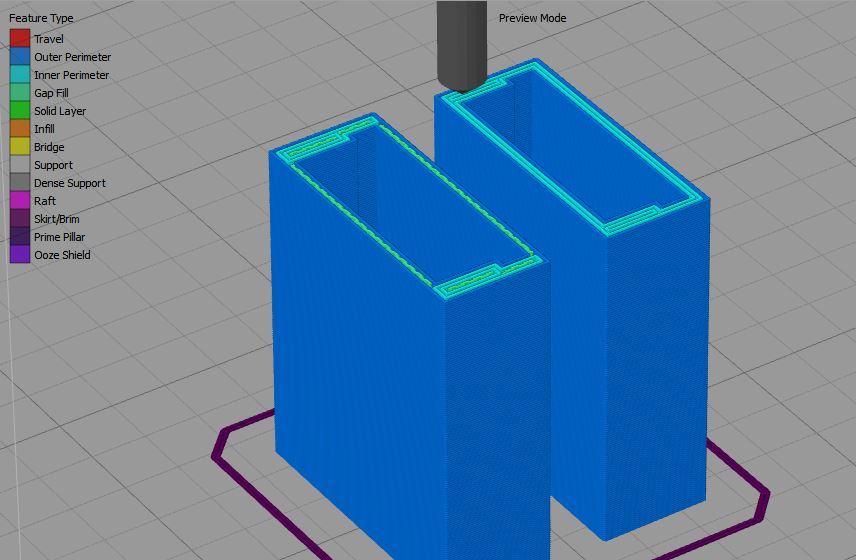This screenshot has width=856, height=560.
Task: Click the 'Raft' legend label
Action: pyautogui.click(x=45, y=201)
